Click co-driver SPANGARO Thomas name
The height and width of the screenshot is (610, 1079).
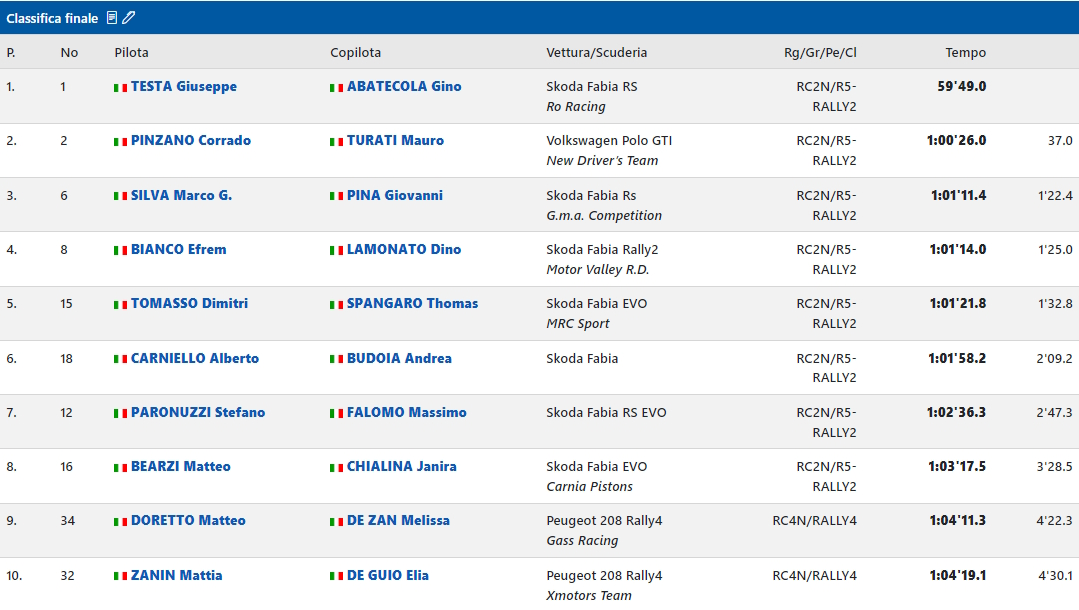tap(412, 303)
